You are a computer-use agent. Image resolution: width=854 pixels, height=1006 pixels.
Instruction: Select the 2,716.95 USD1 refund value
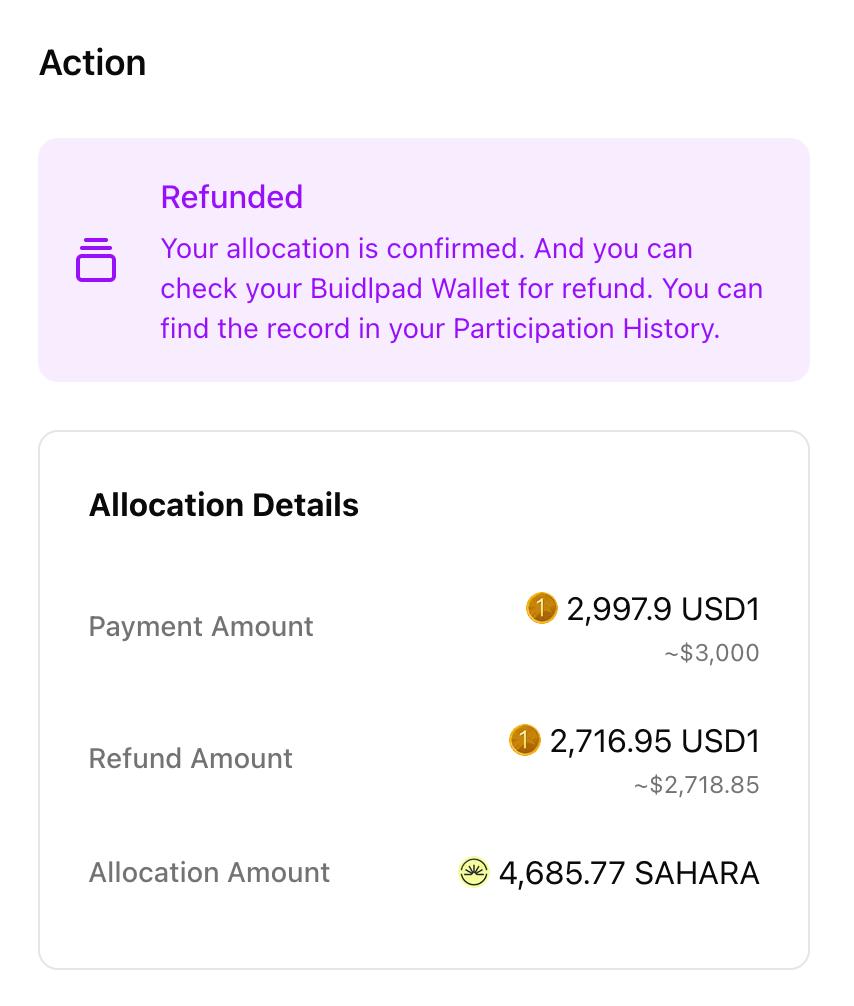[654, 741]
